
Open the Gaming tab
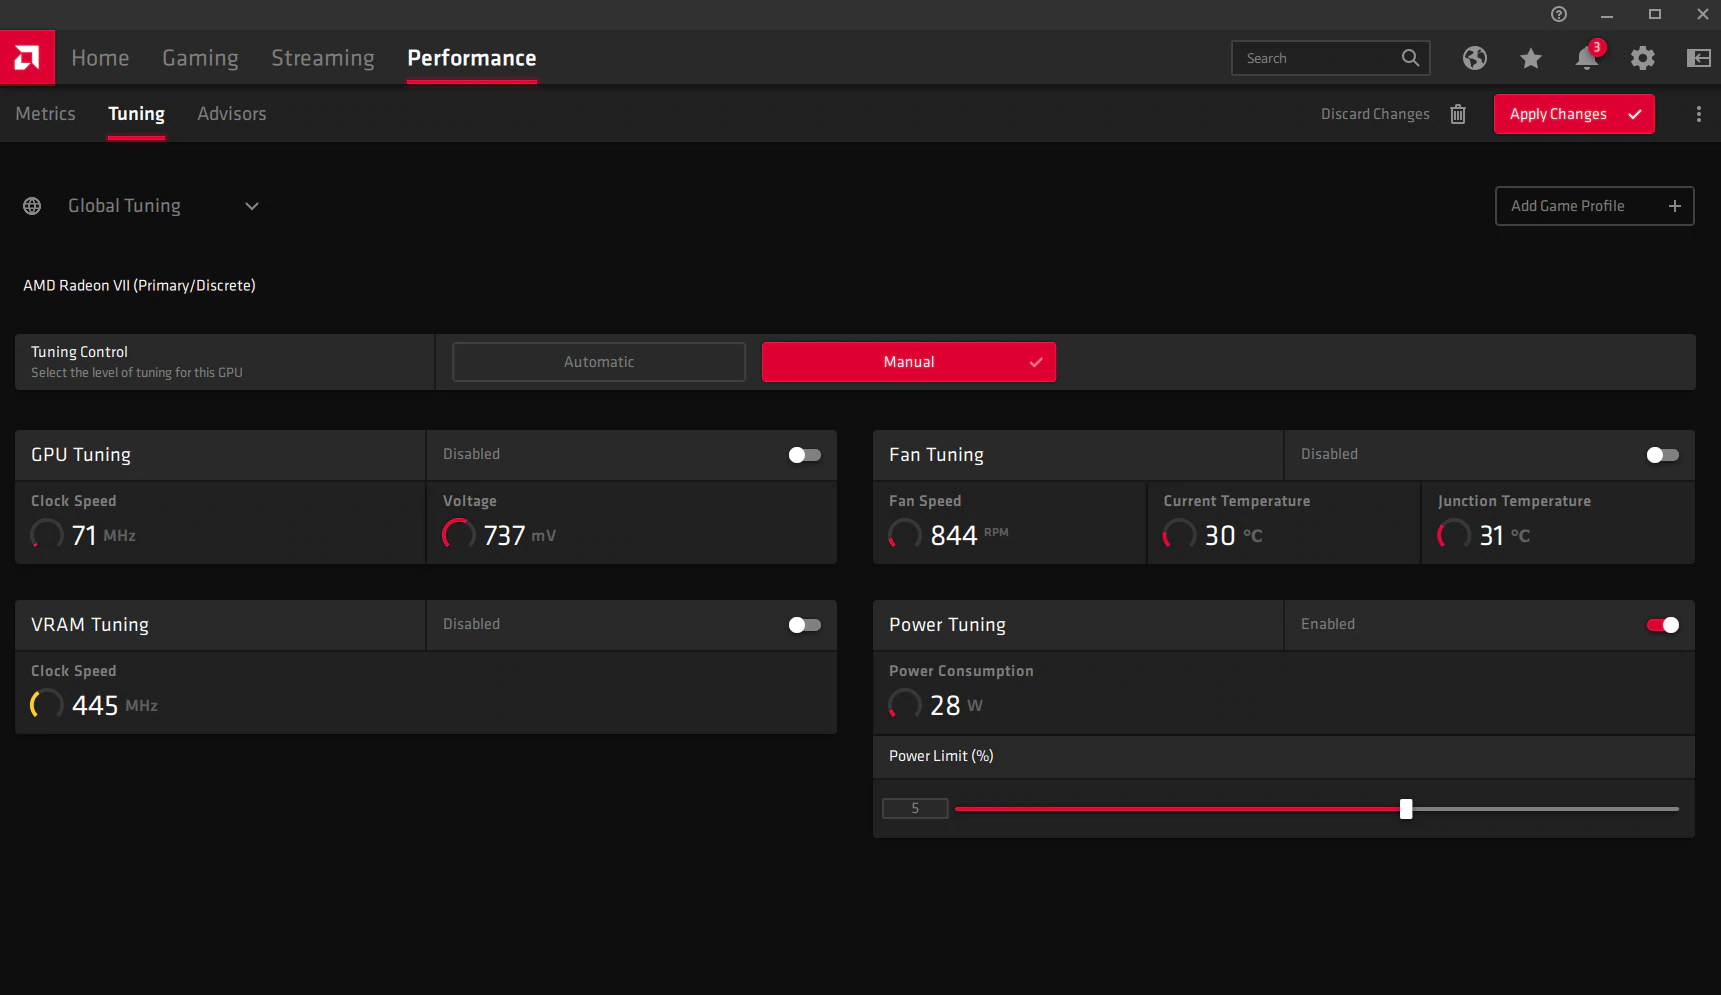coord(200,58)
